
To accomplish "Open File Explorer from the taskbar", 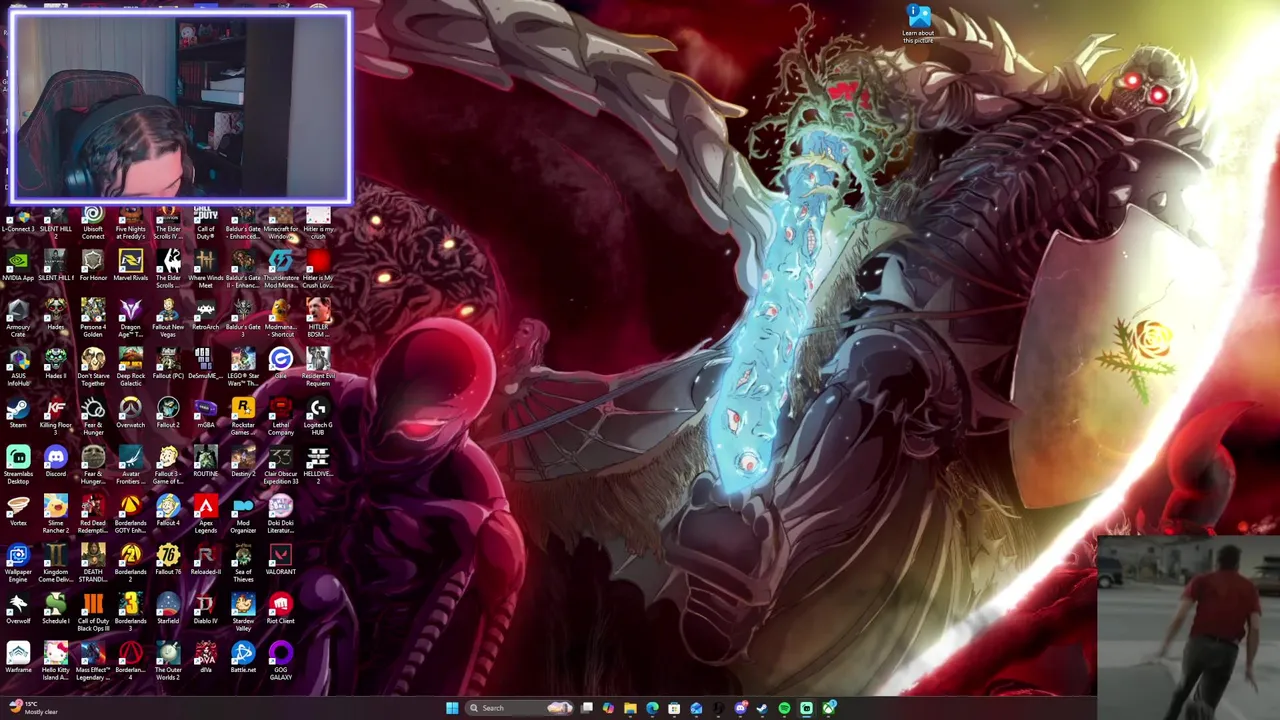I will tap(630, 708).
